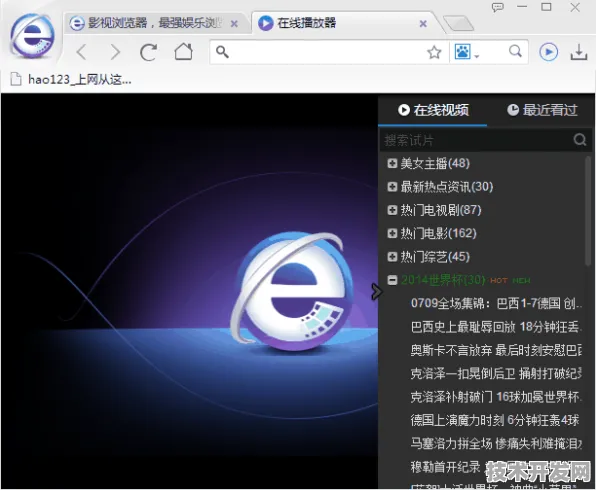Bookmark the page with the star icon
596x490 pixels.
click(434, 52)
